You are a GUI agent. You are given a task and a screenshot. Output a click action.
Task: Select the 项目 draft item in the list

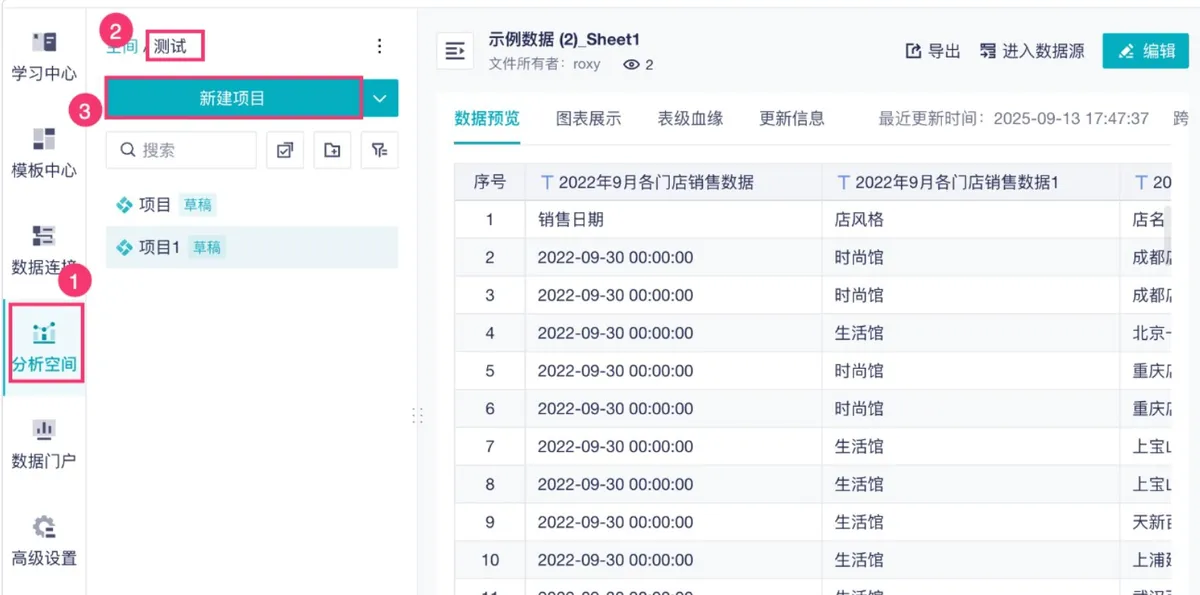click(252, 205)
